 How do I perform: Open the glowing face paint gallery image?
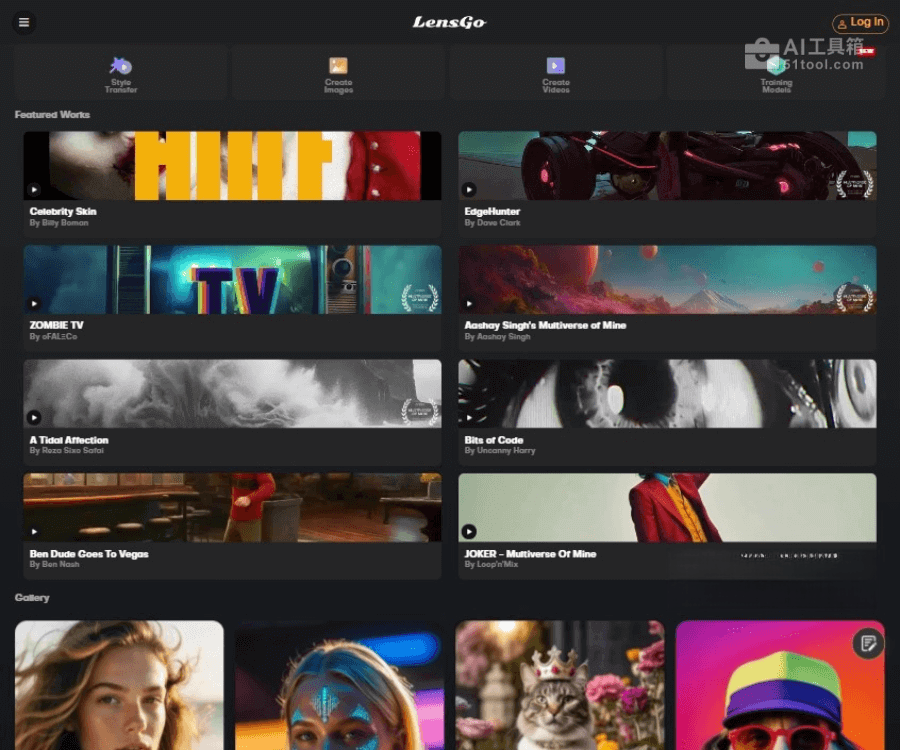[x=339, y=685]
